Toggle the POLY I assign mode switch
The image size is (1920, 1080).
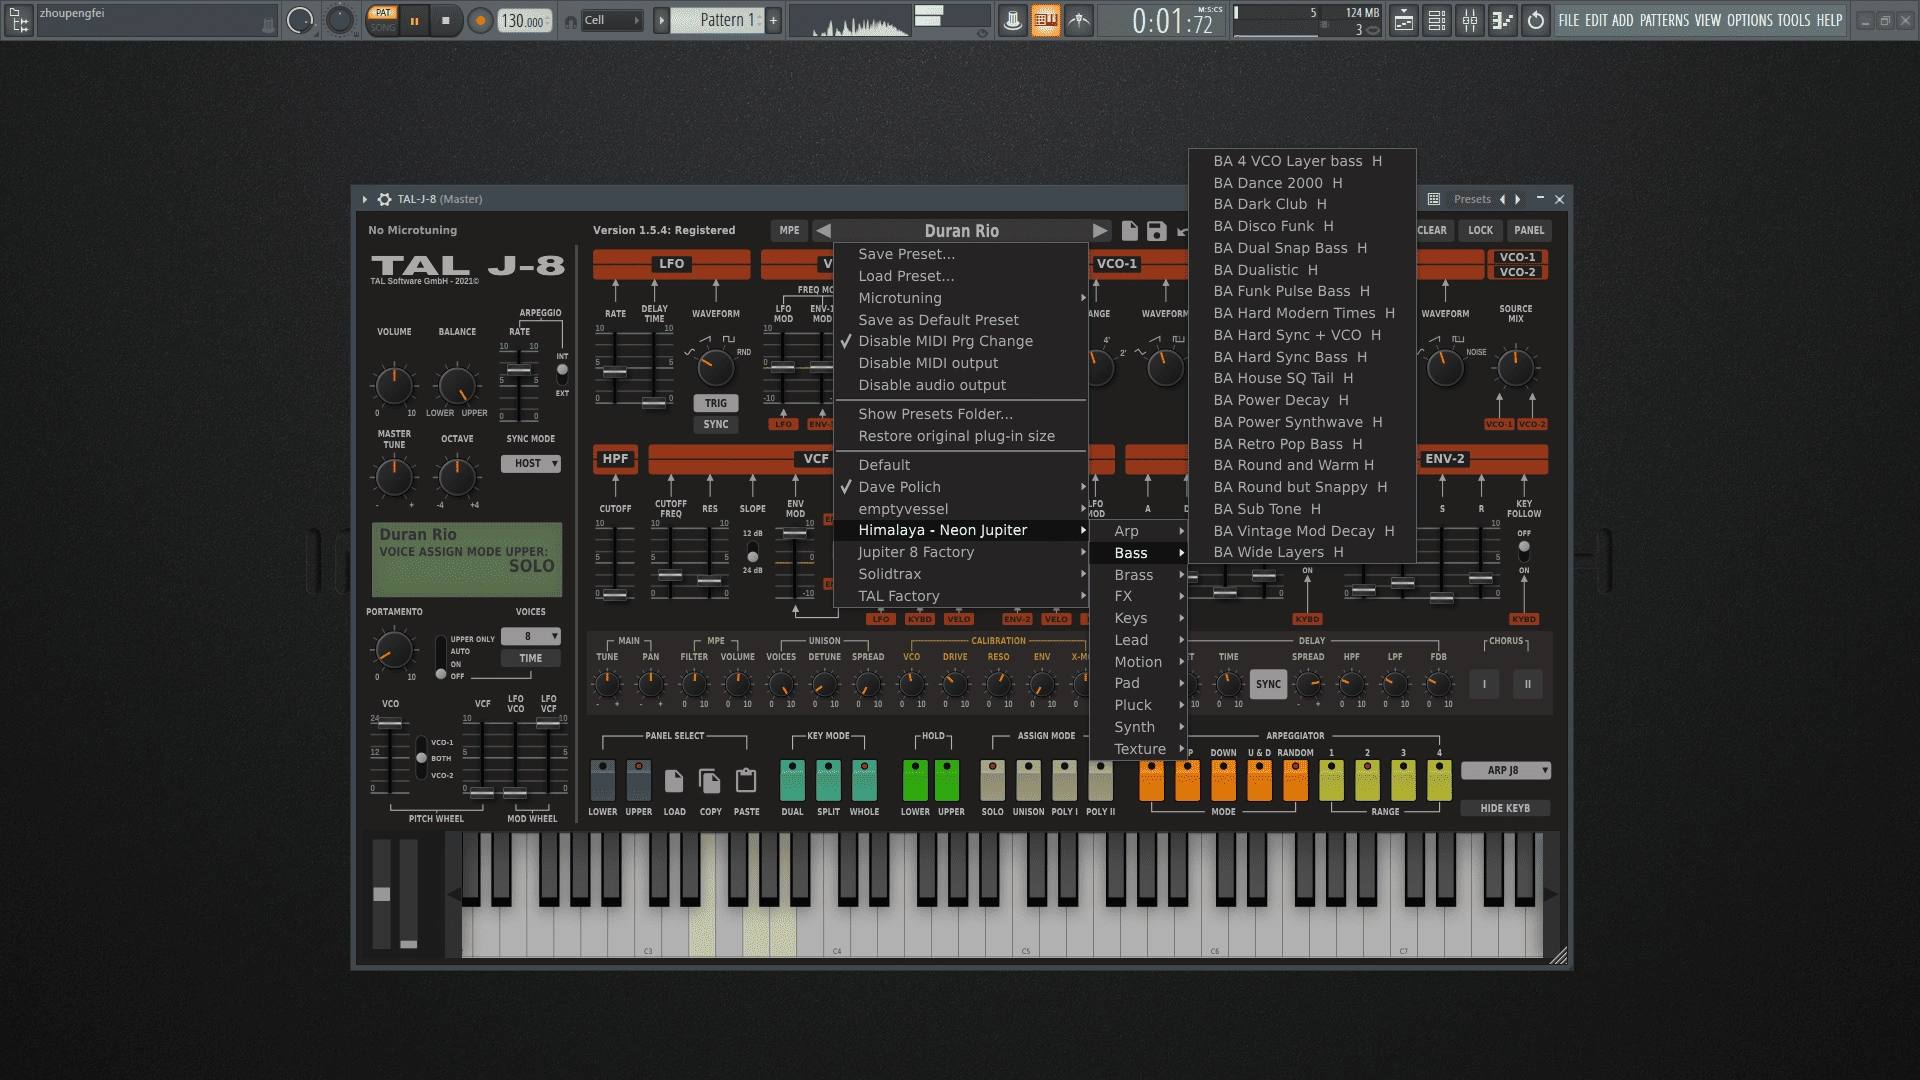[x=1064, y=780]
